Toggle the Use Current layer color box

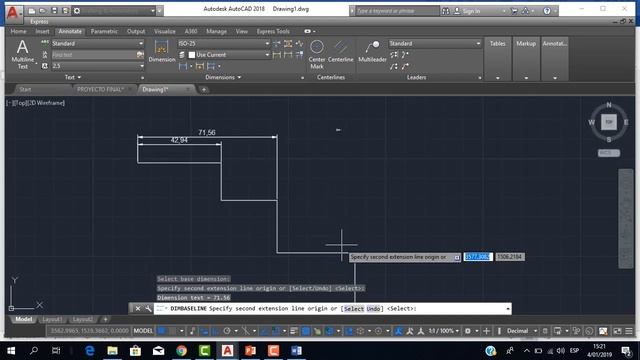(191, 55)
